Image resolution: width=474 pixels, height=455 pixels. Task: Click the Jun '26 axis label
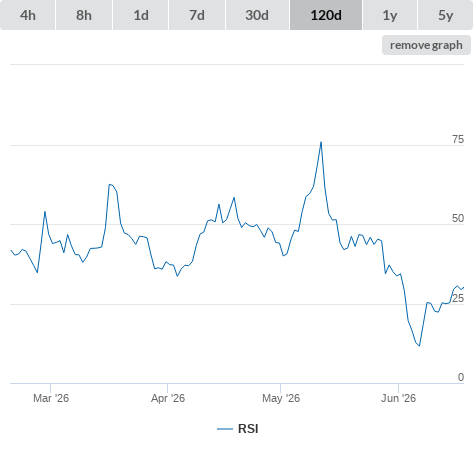pyautogui.click(x=398, y=398)
